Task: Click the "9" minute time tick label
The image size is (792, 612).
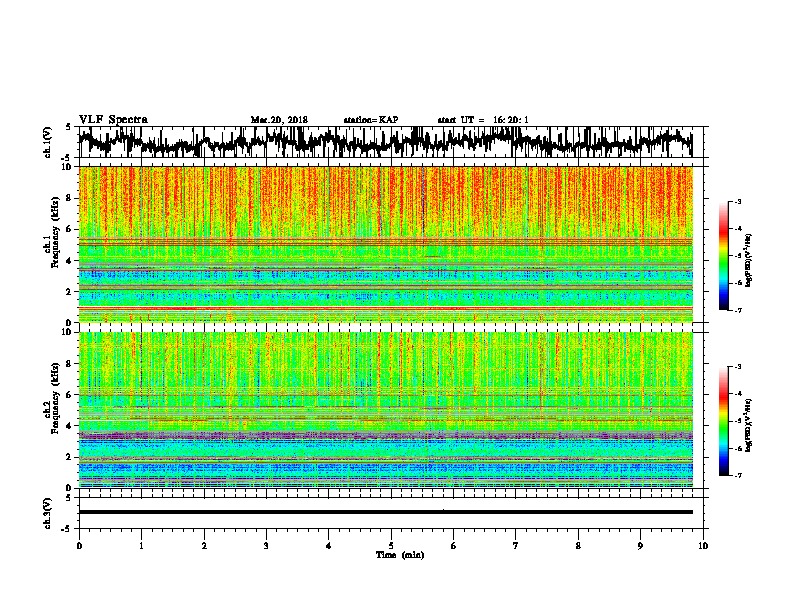Action: pyautogui.click(x=640, y=546)
